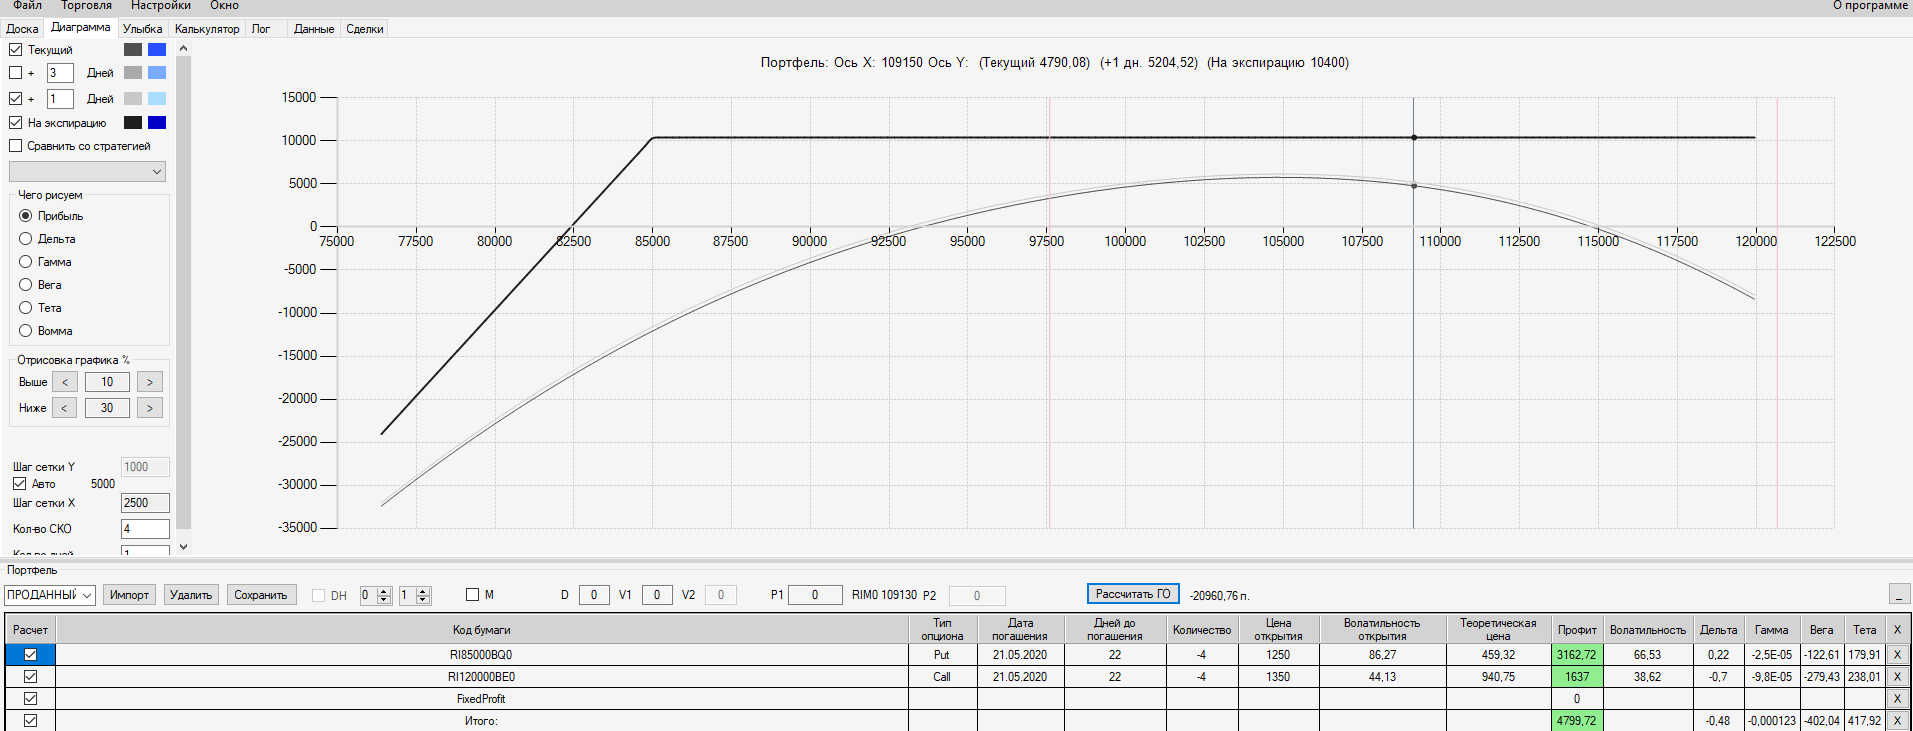This screenshot has width=1913, height=731.
Task: Click the down arrow of the settings panel scrollbar
Action: (x=183, y=547)
